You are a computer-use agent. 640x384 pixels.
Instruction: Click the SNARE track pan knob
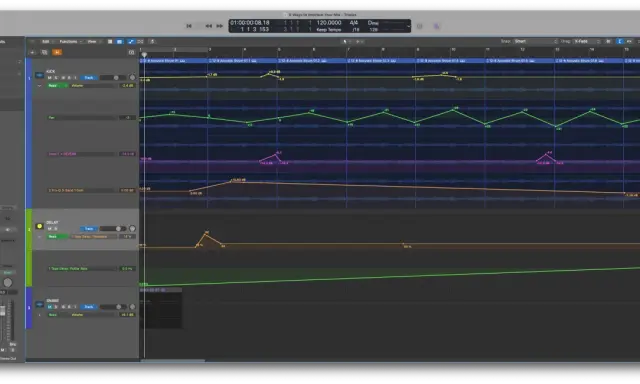[132, 306]
